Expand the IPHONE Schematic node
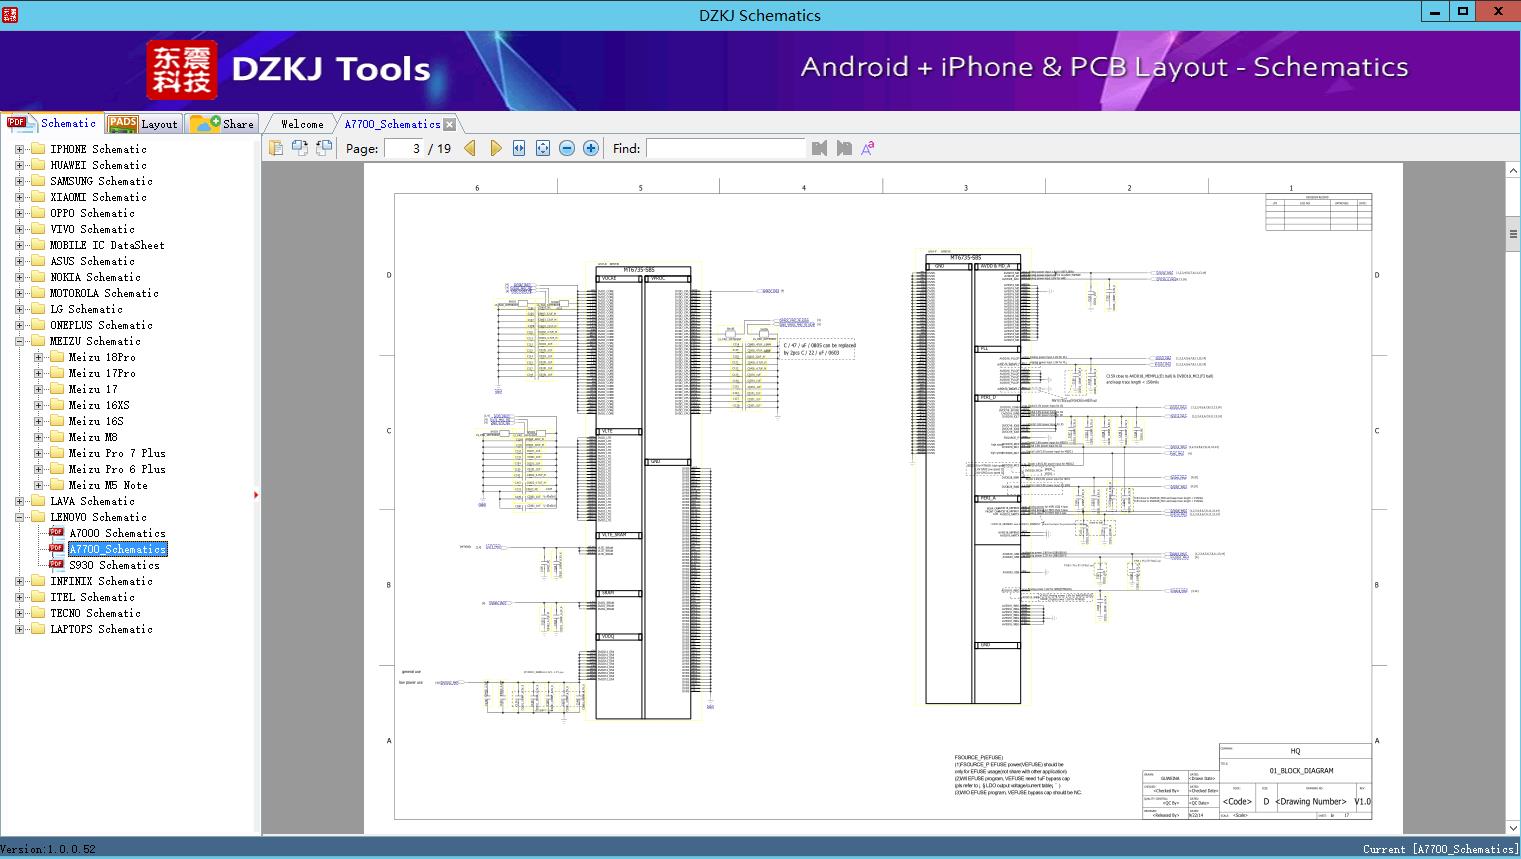 coord(19,149)
